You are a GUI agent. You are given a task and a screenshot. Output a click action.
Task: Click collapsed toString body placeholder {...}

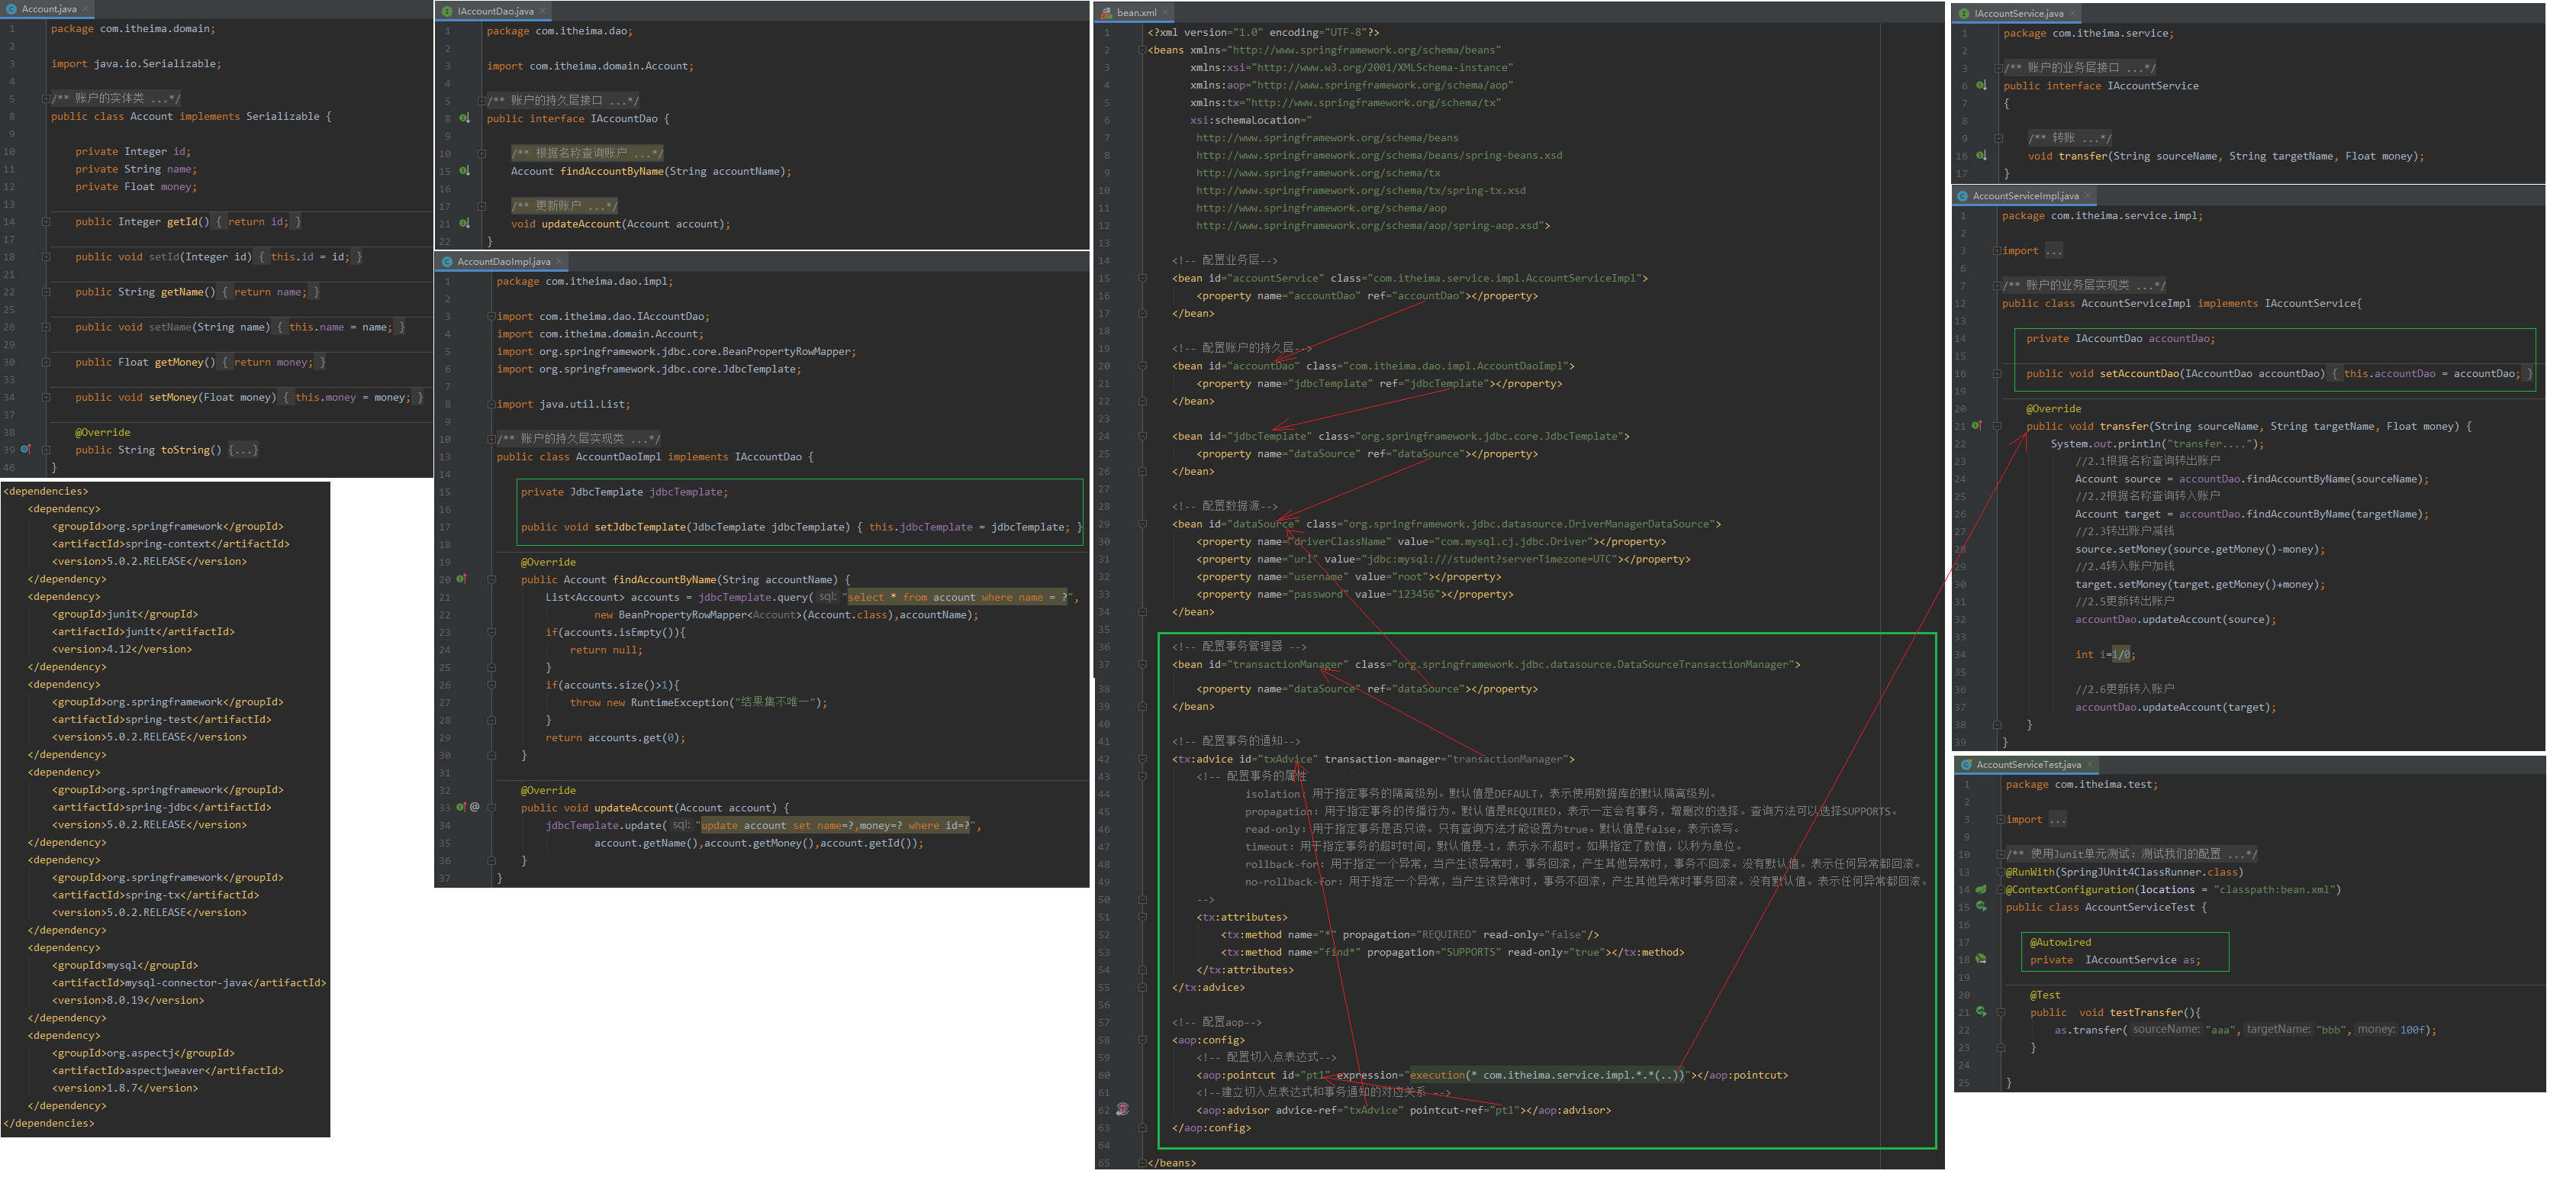coord(243,450)
